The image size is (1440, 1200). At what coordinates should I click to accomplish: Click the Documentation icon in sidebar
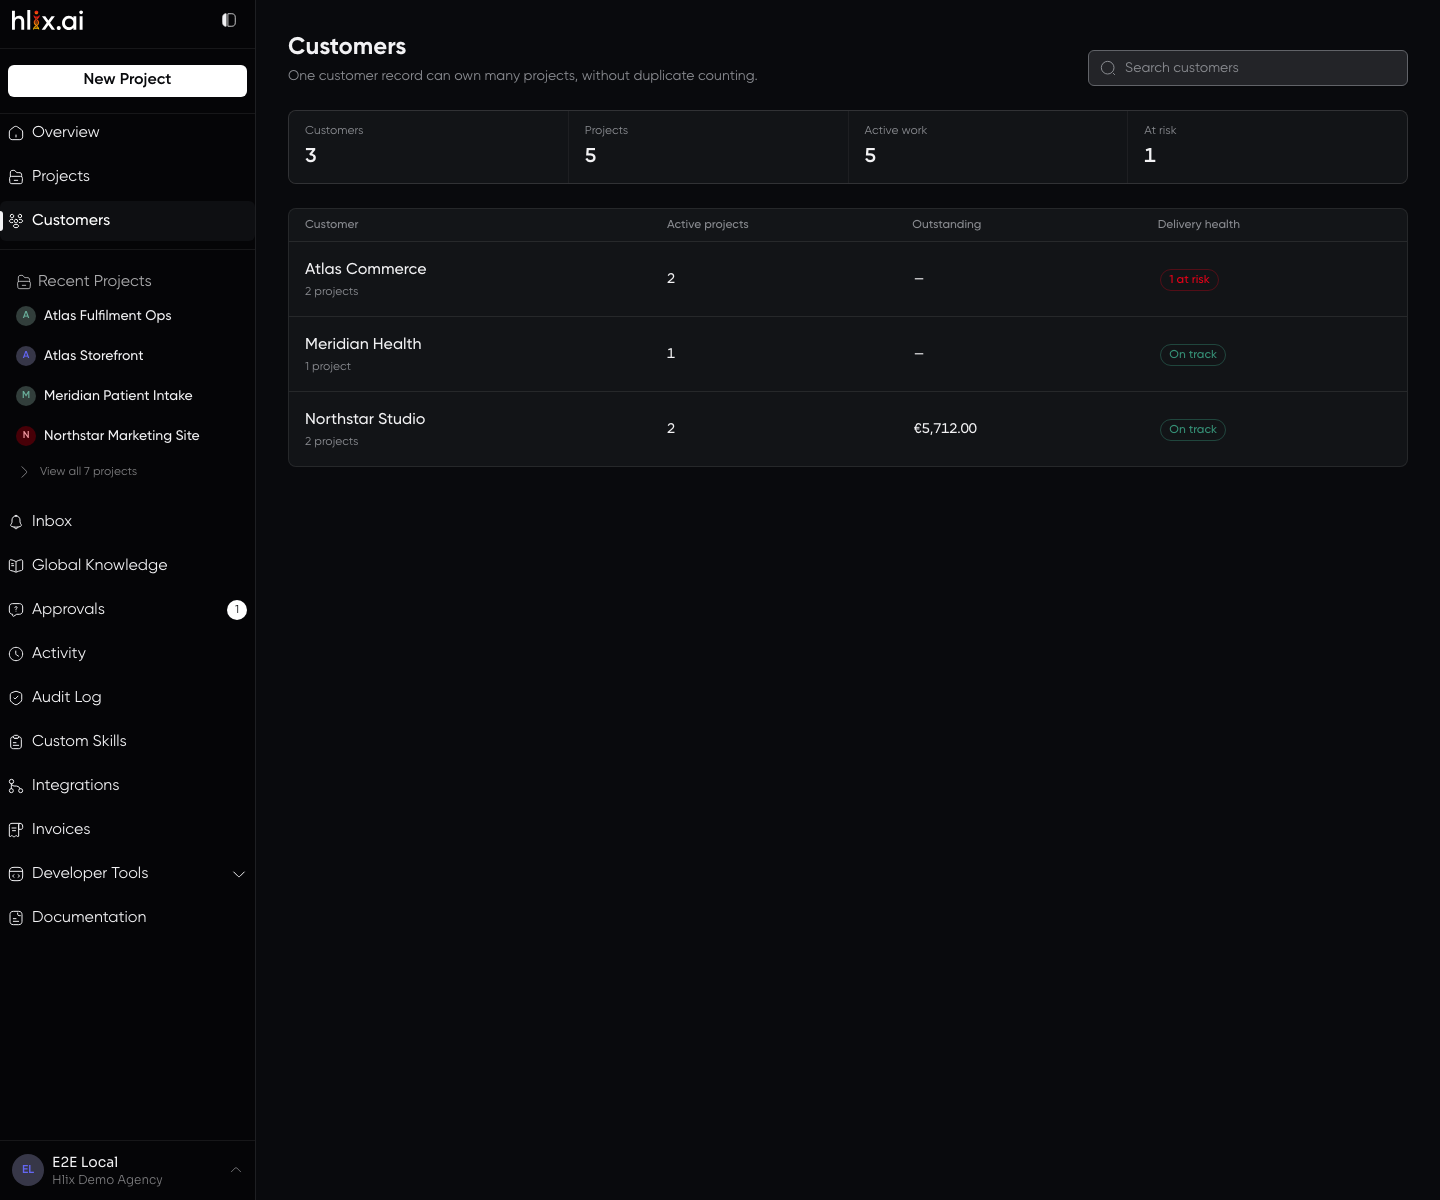point(16,918)
